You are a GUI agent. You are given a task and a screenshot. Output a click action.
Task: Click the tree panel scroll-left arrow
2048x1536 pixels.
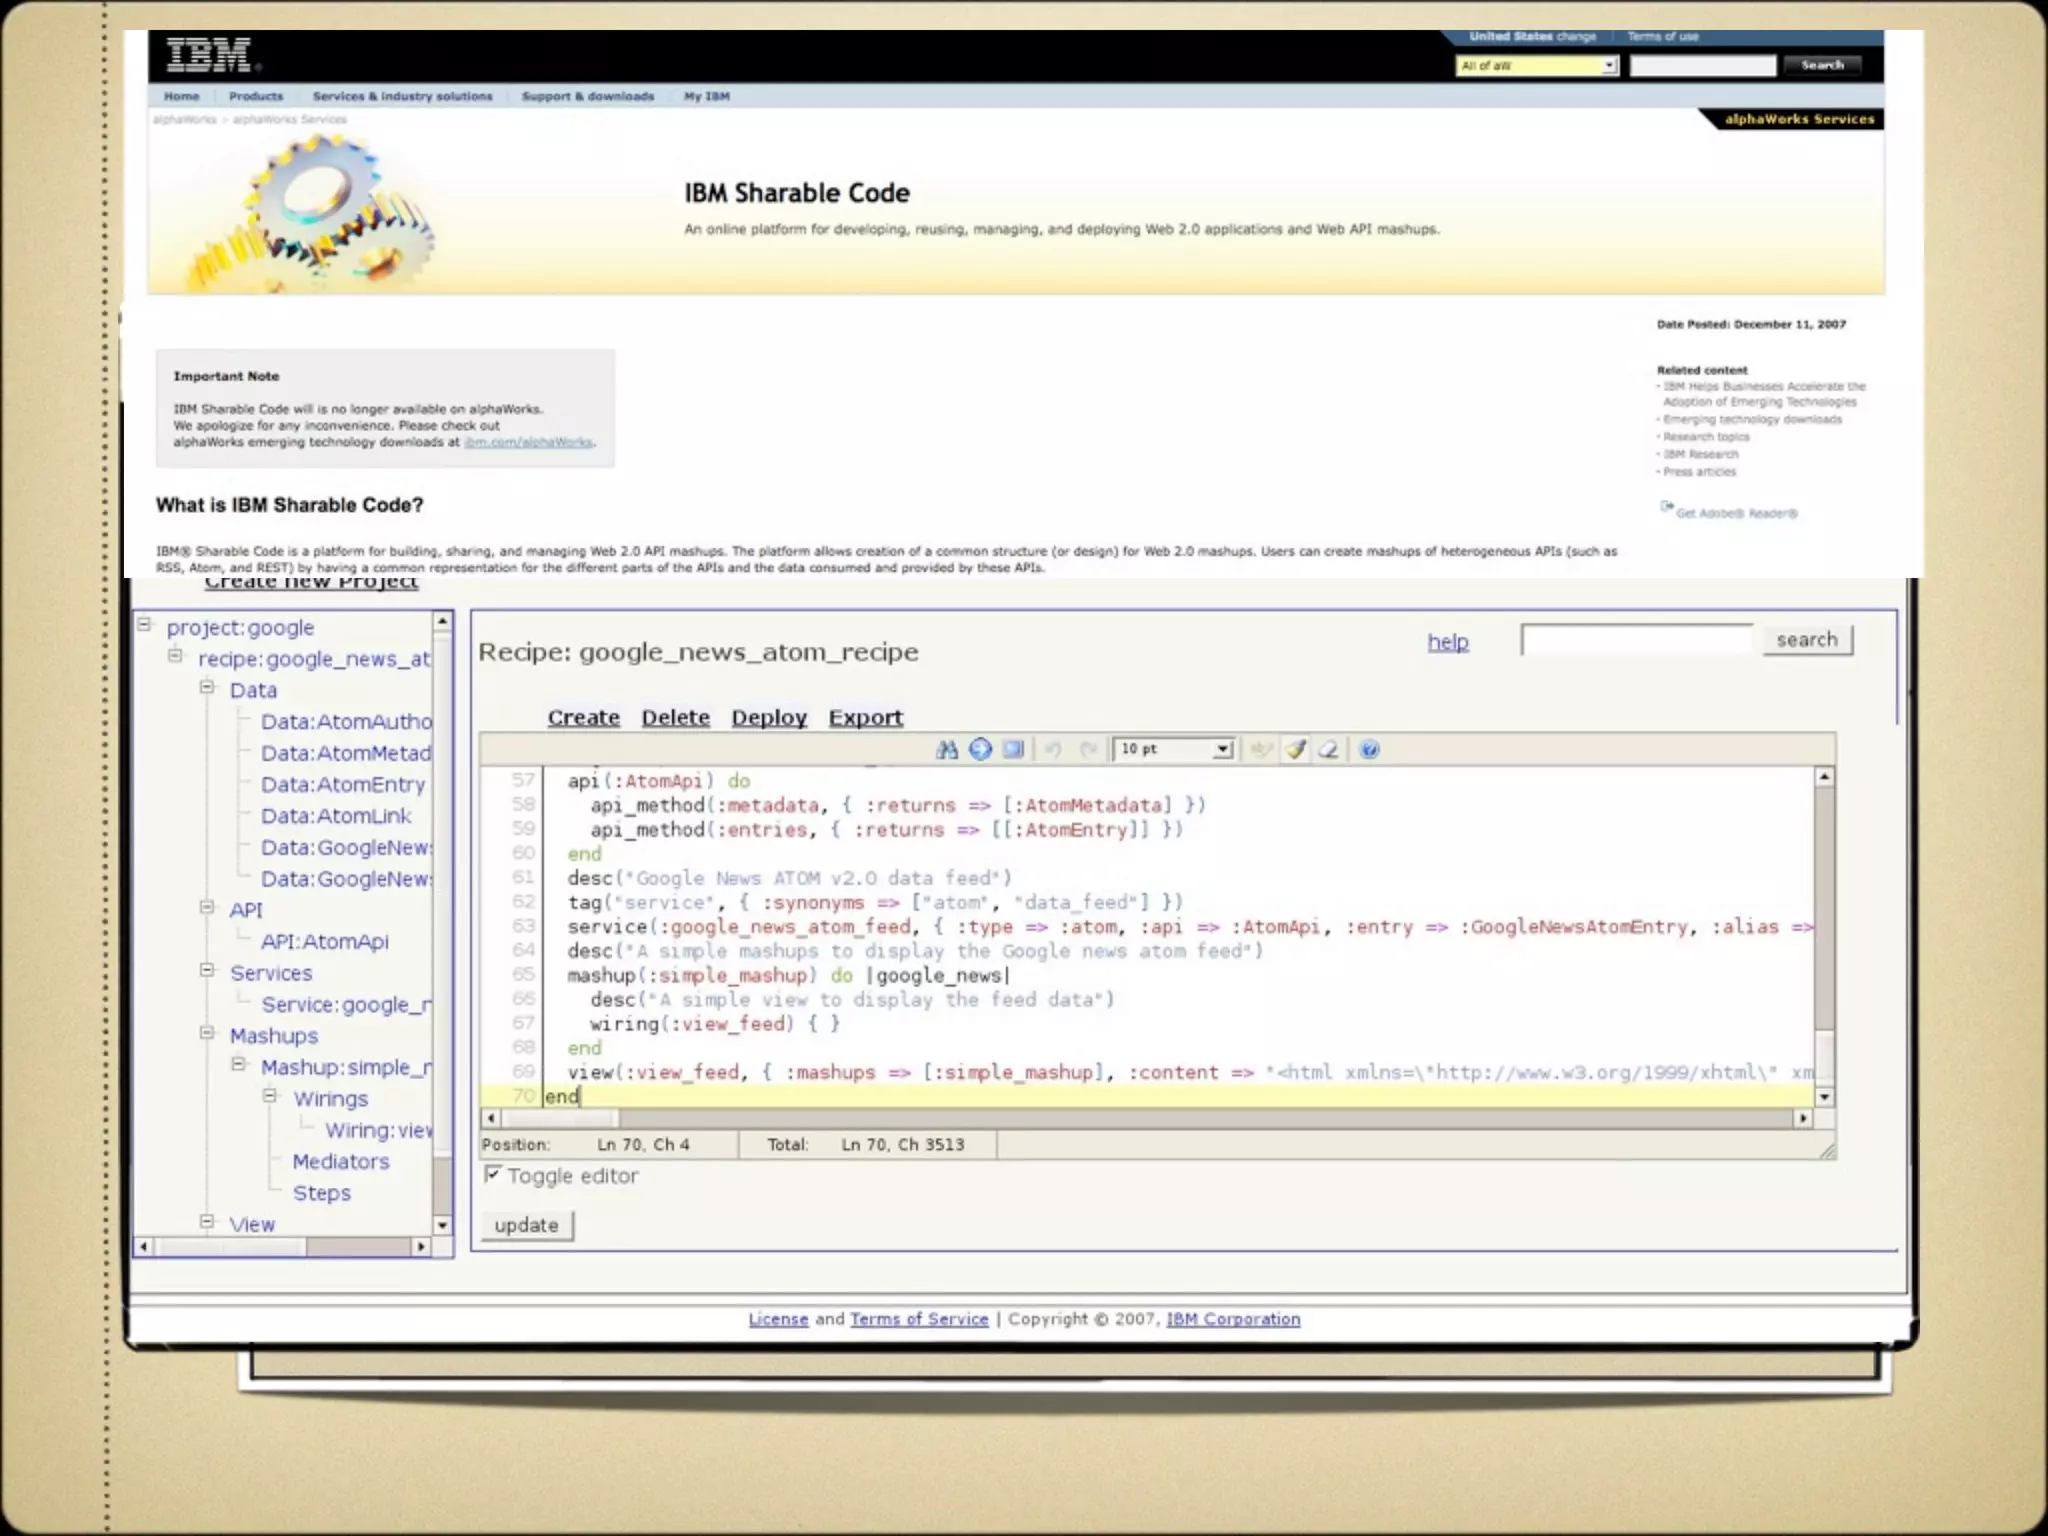click(x=144, y=1246)
